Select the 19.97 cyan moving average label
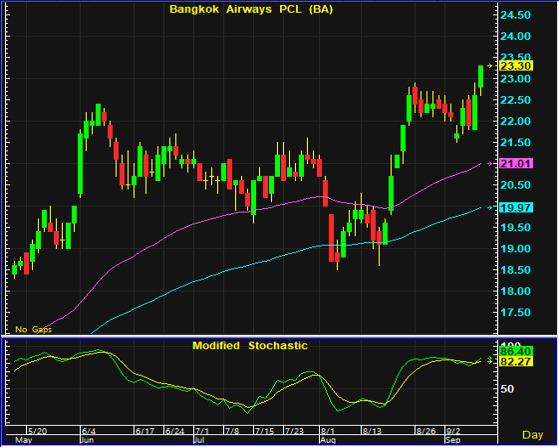The height and width of the screenshot is (447, 559). coord(516,207)
